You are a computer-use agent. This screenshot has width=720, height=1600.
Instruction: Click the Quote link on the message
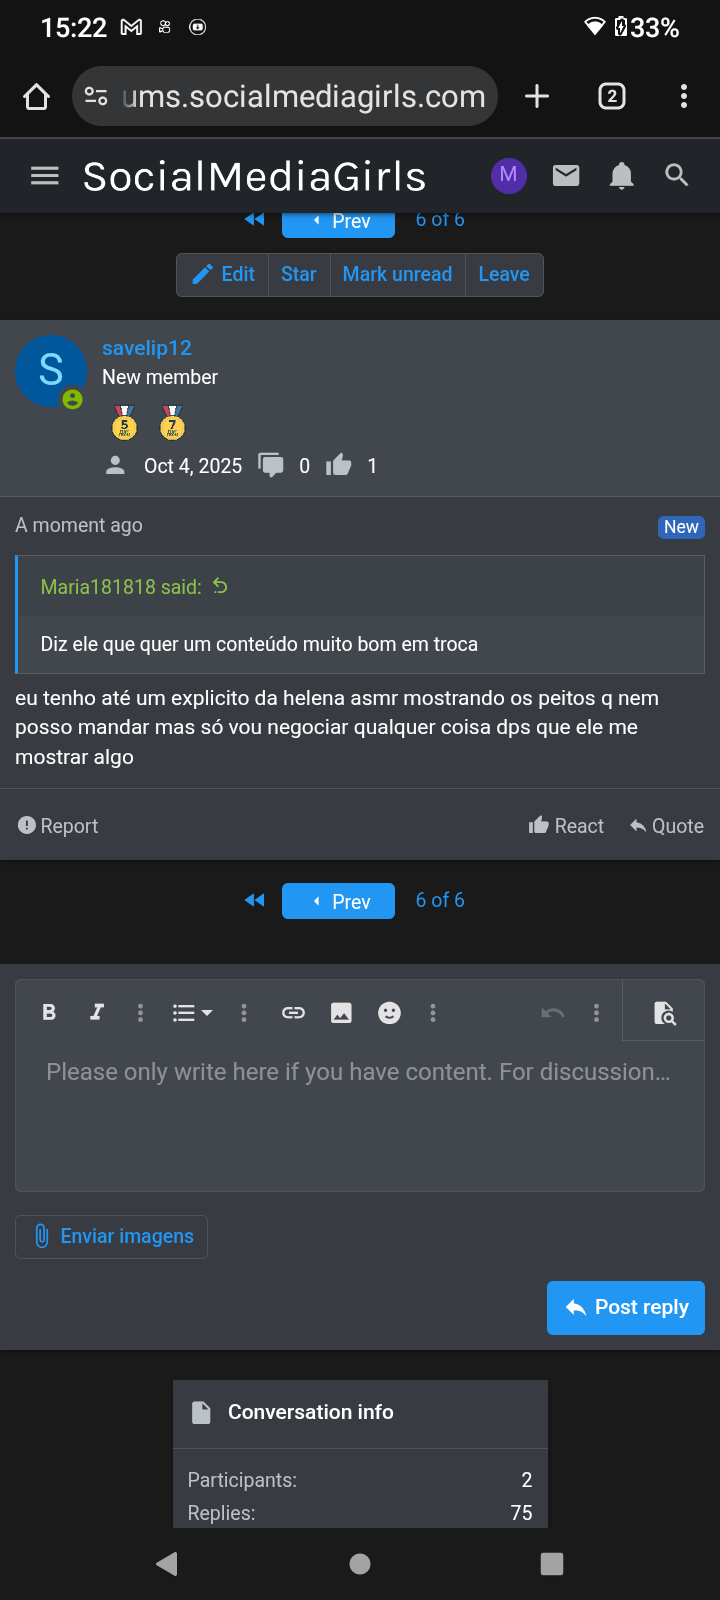tap(666, 826)
